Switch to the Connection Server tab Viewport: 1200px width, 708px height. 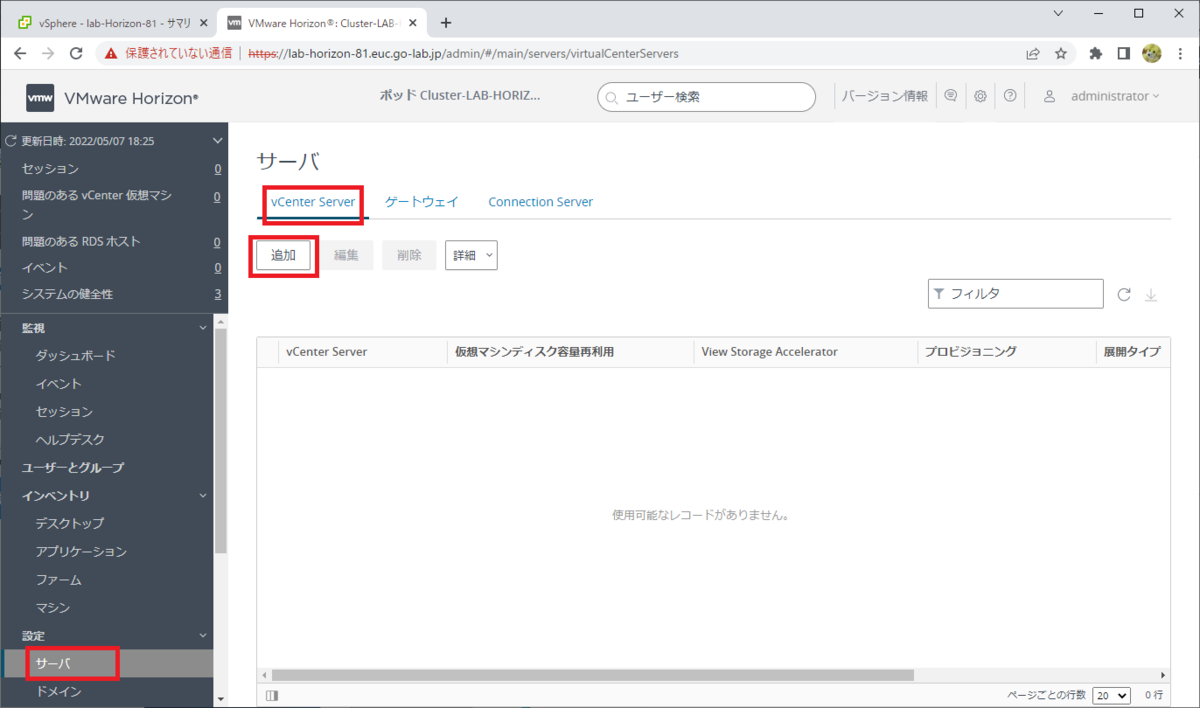click(540, 201)
